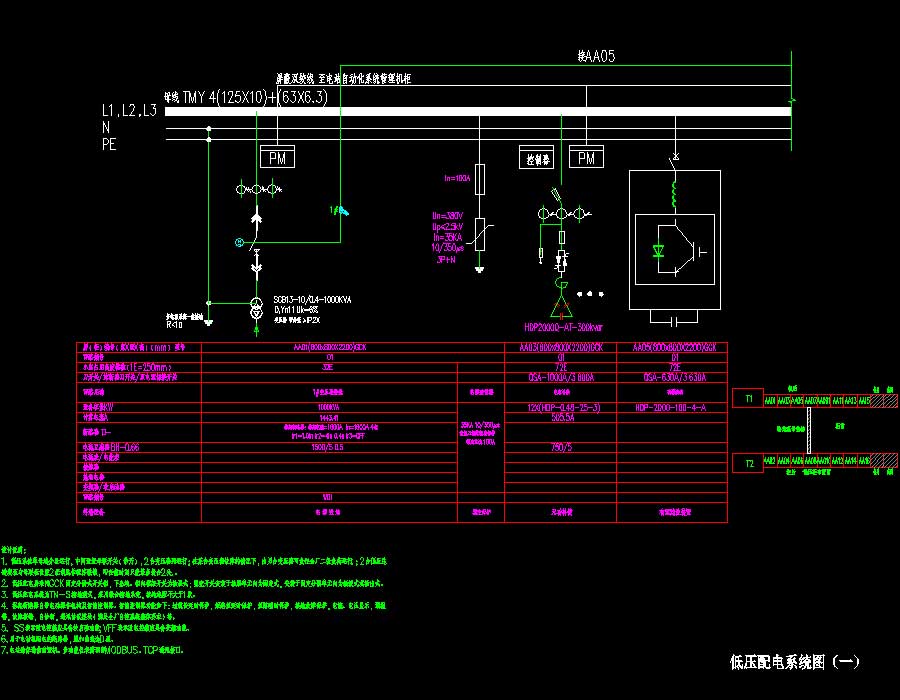Image resolution: width=900 pixels, height=700 pixels.
Task: Click the 505.5A table cell
Action: pyautogui.click(x=562, y=418)
